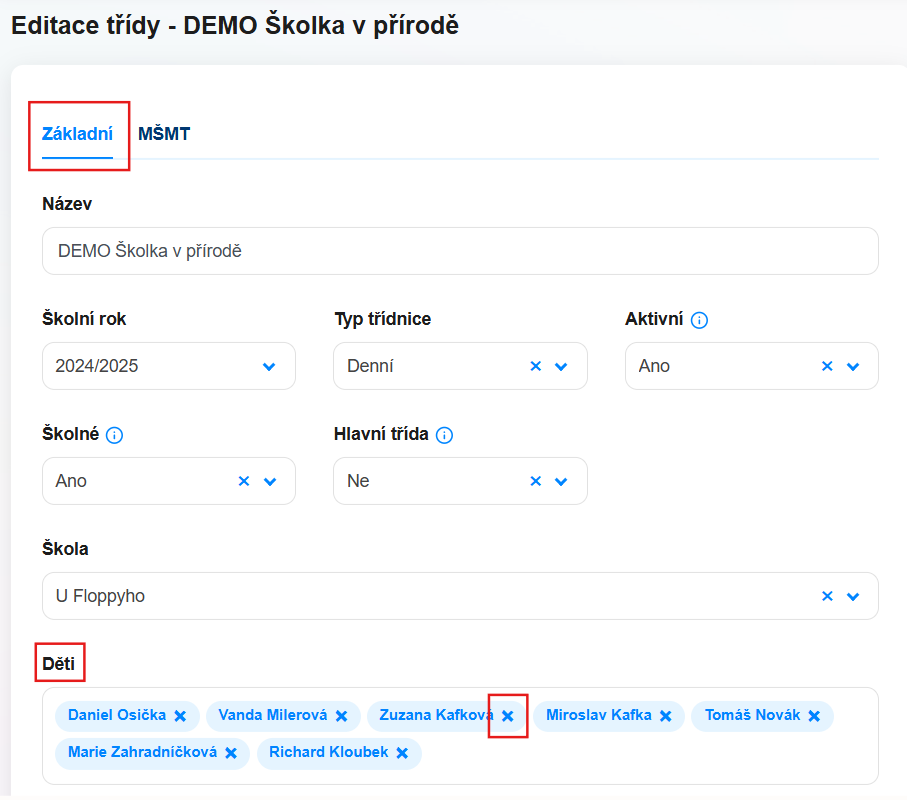Remove Daniel Osička tag
Screen dimensions: 907x800
pos(180,716)
